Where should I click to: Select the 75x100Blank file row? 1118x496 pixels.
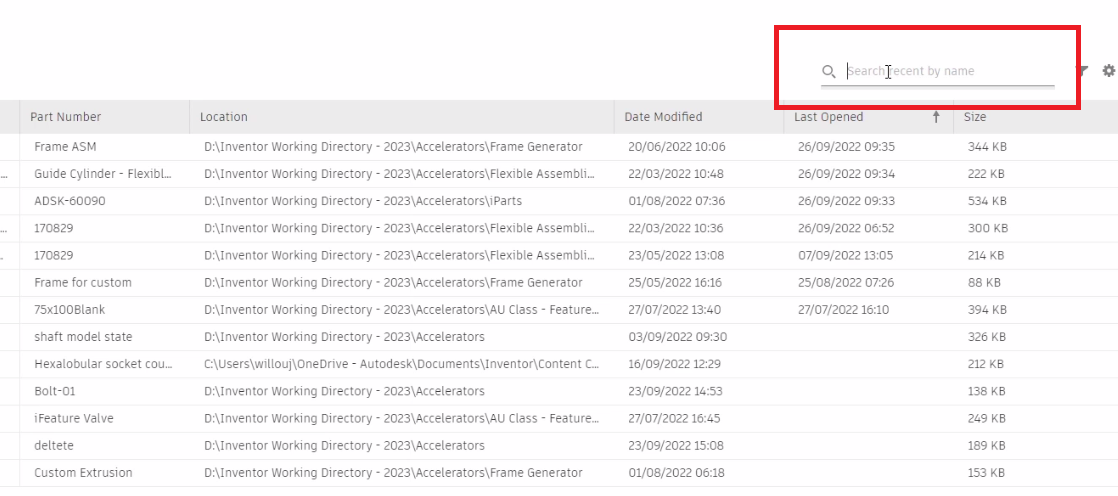coord(559,310)
